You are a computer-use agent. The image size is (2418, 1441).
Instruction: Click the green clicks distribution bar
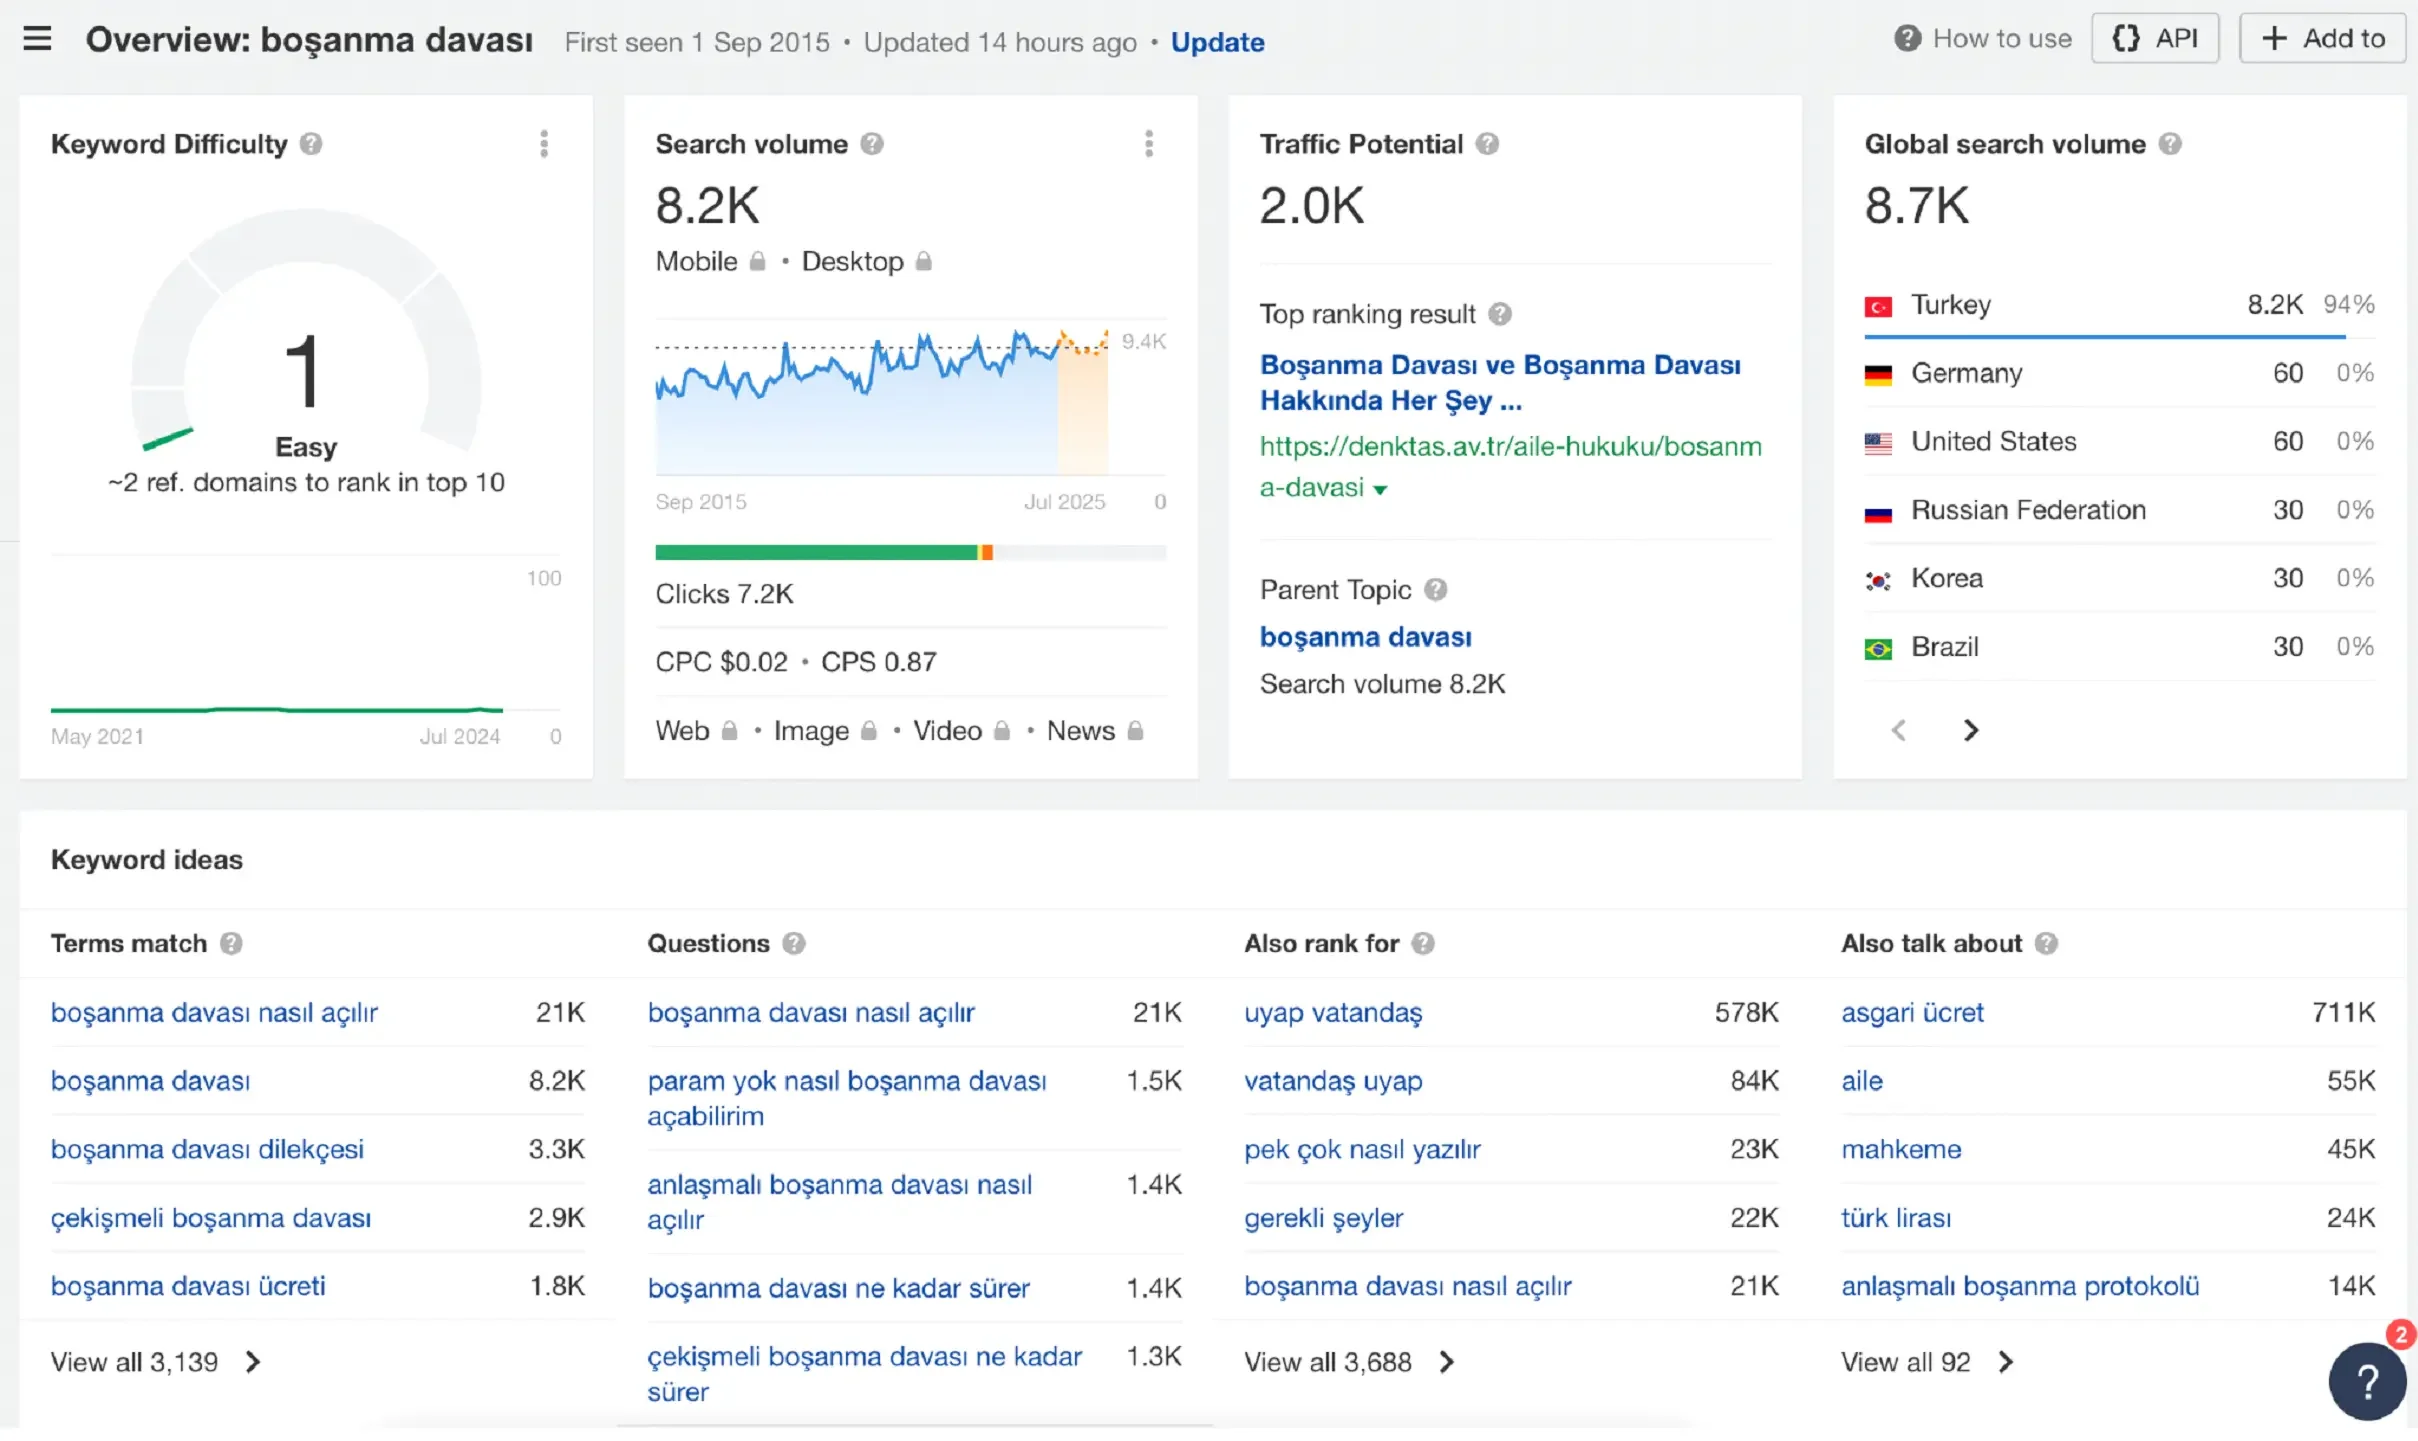pos(815,553)
